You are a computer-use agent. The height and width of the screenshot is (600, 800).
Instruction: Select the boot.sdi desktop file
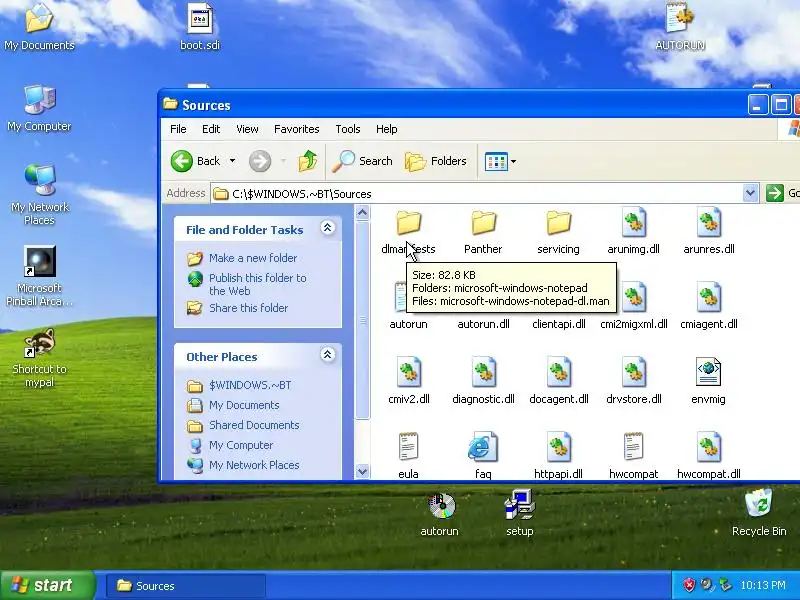click(x=200, y=27)
